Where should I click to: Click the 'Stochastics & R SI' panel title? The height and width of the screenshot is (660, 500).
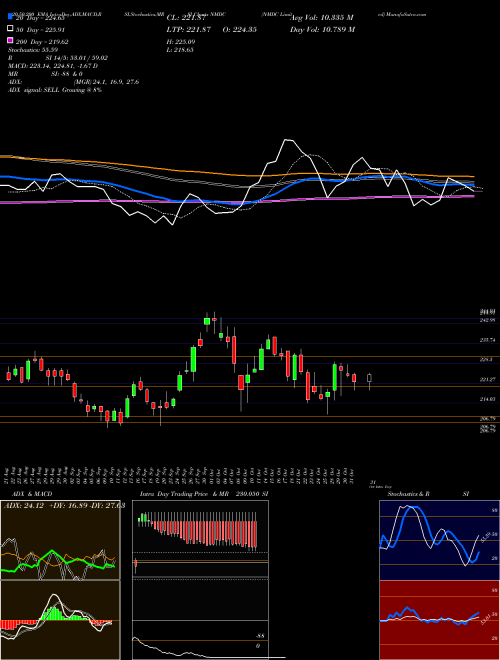click(428, 494)
